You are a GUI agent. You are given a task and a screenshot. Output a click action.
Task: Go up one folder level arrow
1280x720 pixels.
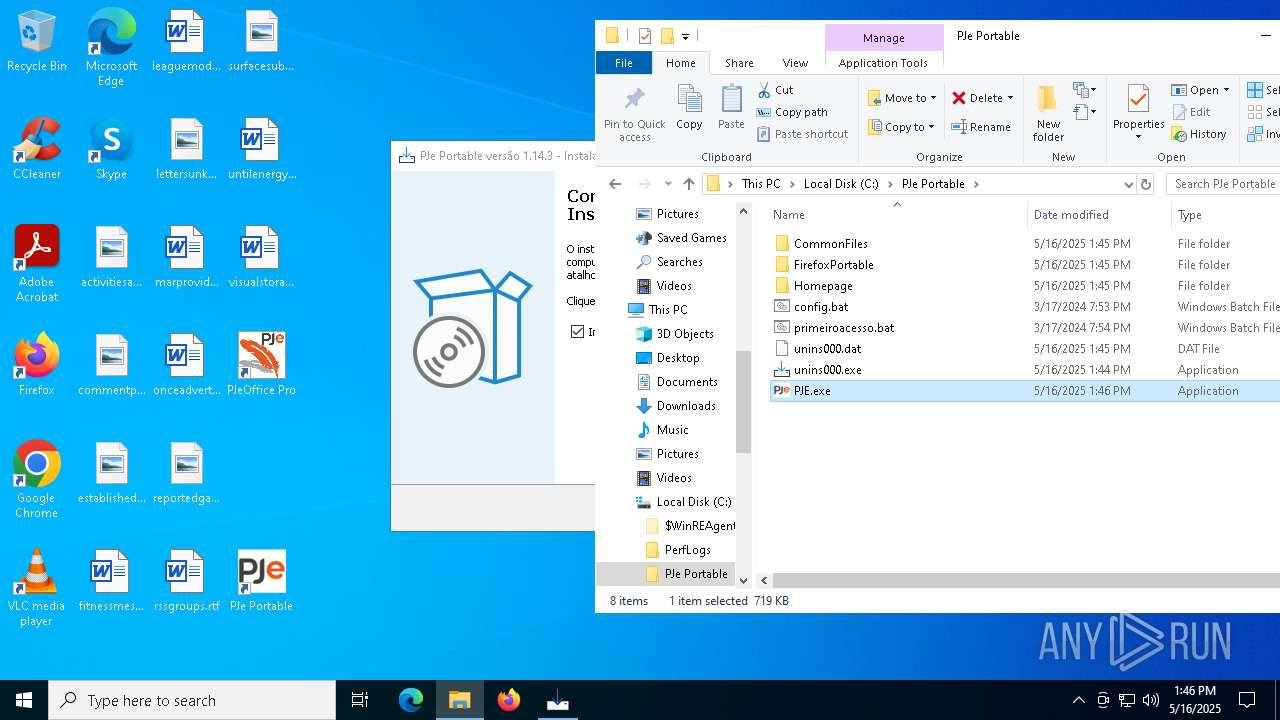coord(689,184)
